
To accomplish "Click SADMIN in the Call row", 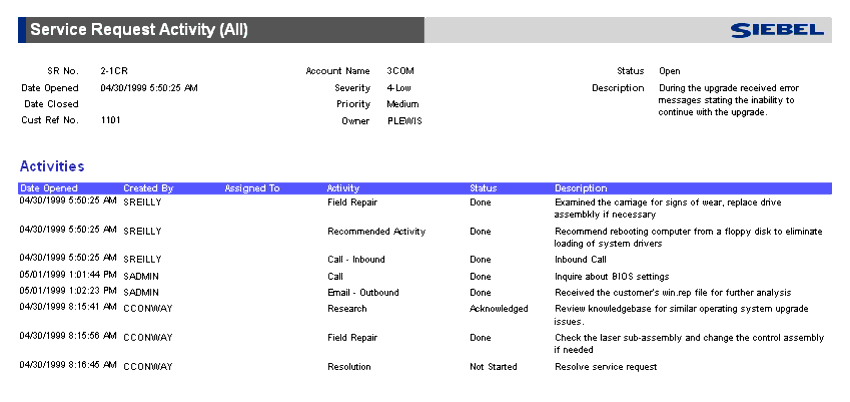I will click(141, 277).
